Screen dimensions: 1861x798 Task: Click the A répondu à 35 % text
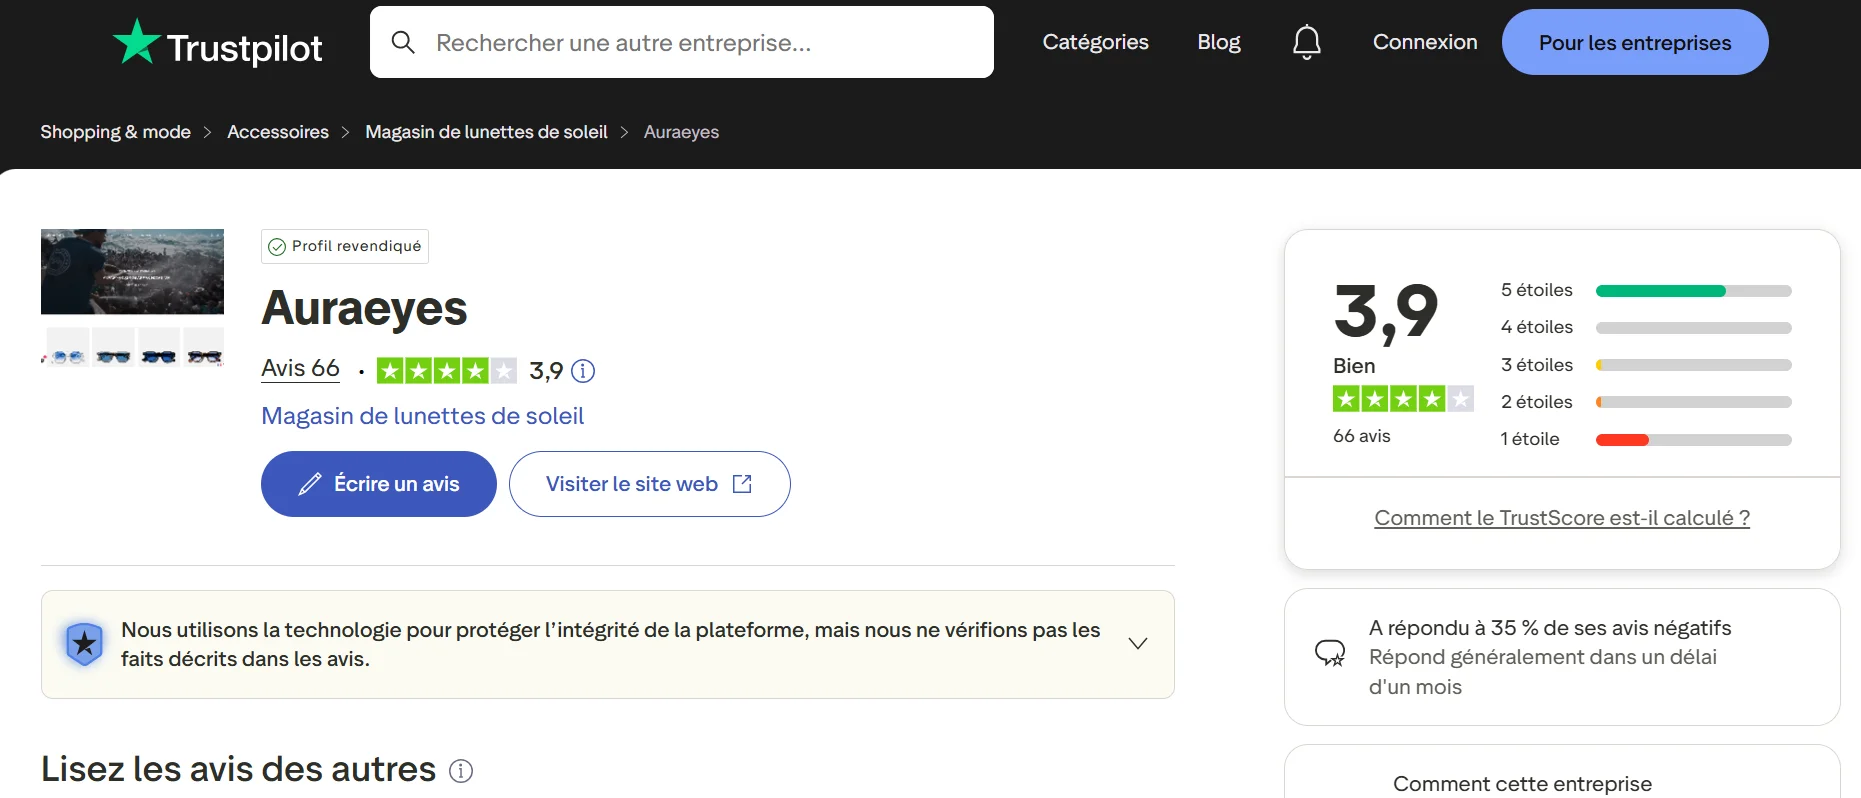1550,628
